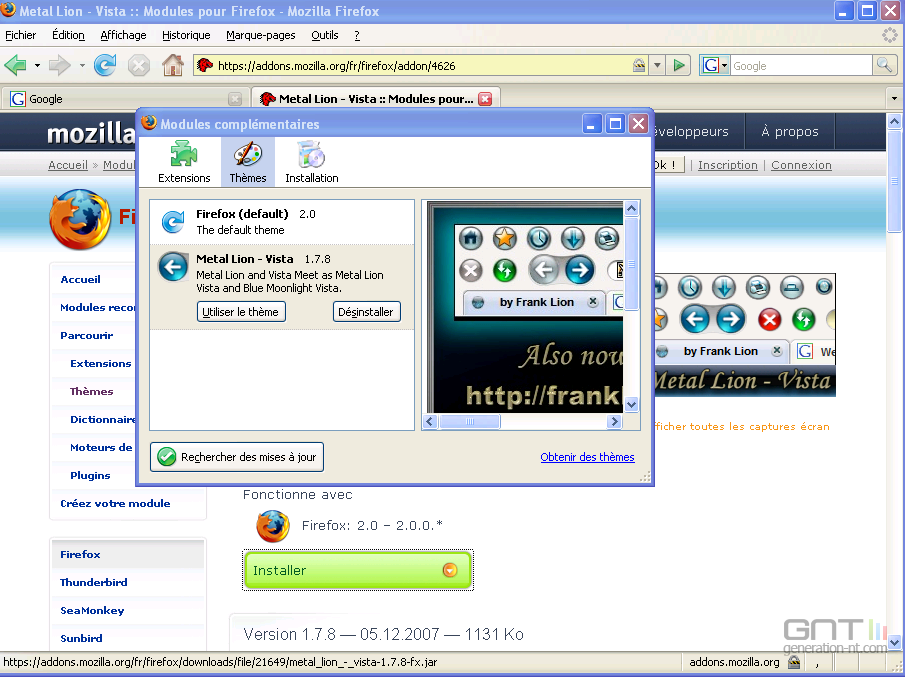Click the status bar security lock icon

[x=794, y=662]
